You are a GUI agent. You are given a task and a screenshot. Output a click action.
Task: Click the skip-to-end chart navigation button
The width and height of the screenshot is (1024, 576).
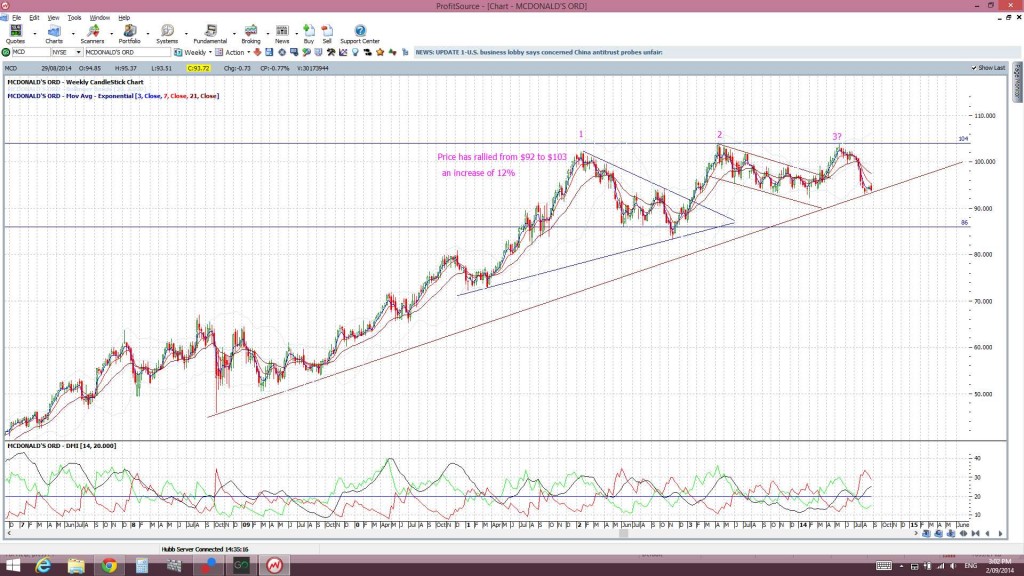pyautogui.click(x=976, y=534)
